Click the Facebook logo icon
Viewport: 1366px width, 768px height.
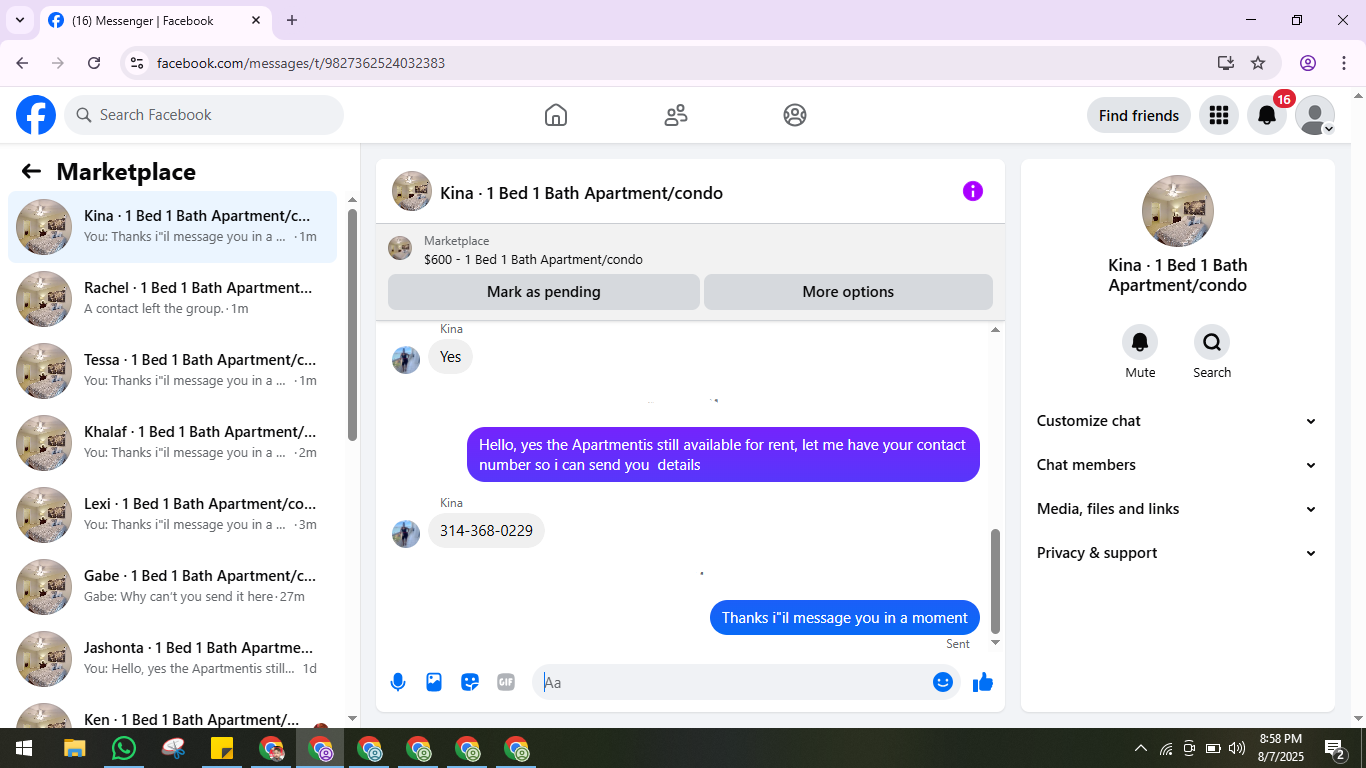point(36,115)
